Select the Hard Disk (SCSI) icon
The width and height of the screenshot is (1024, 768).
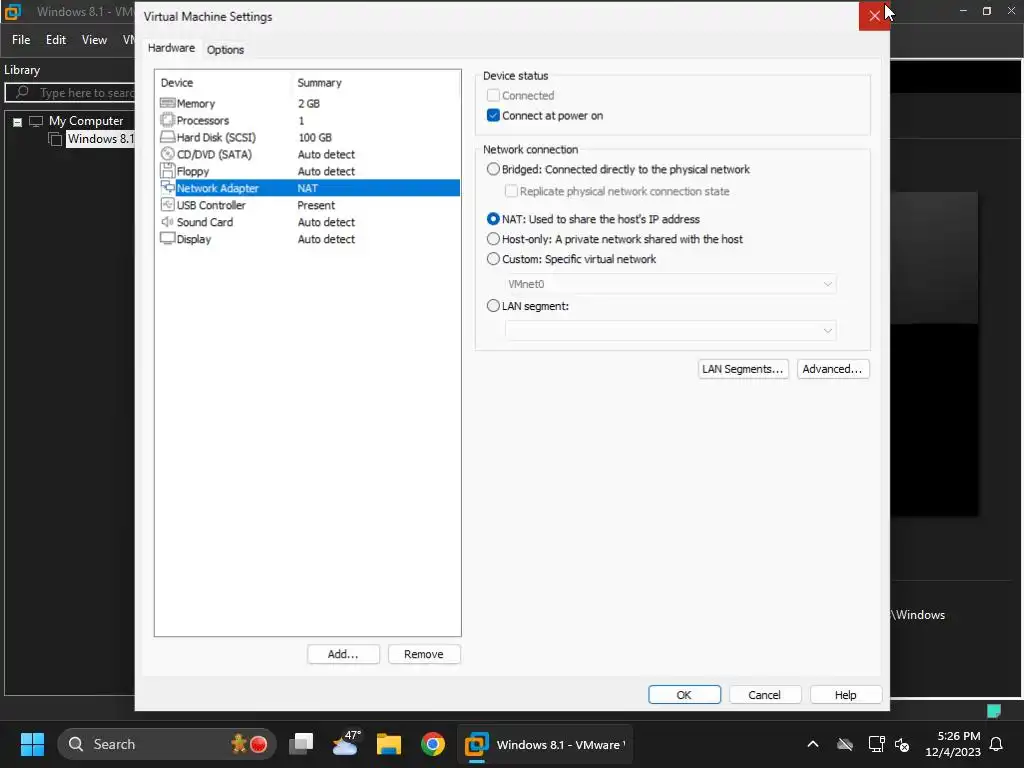(167, 137)
